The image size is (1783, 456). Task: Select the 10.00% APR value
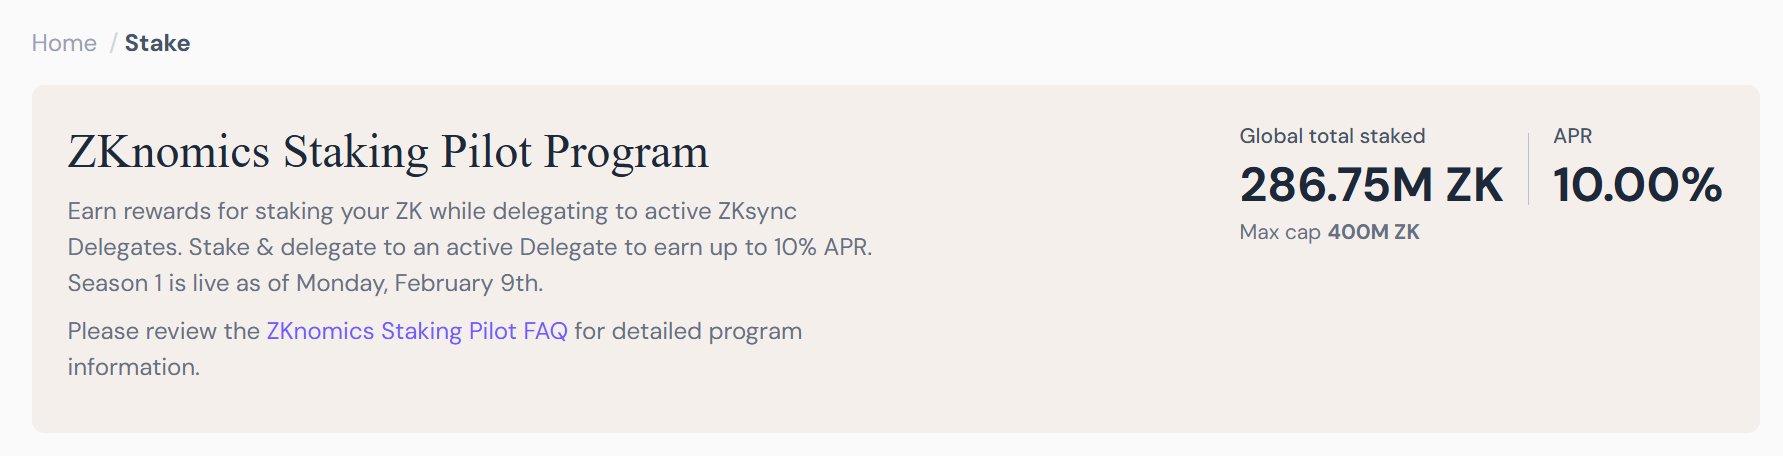(1637, 185)
